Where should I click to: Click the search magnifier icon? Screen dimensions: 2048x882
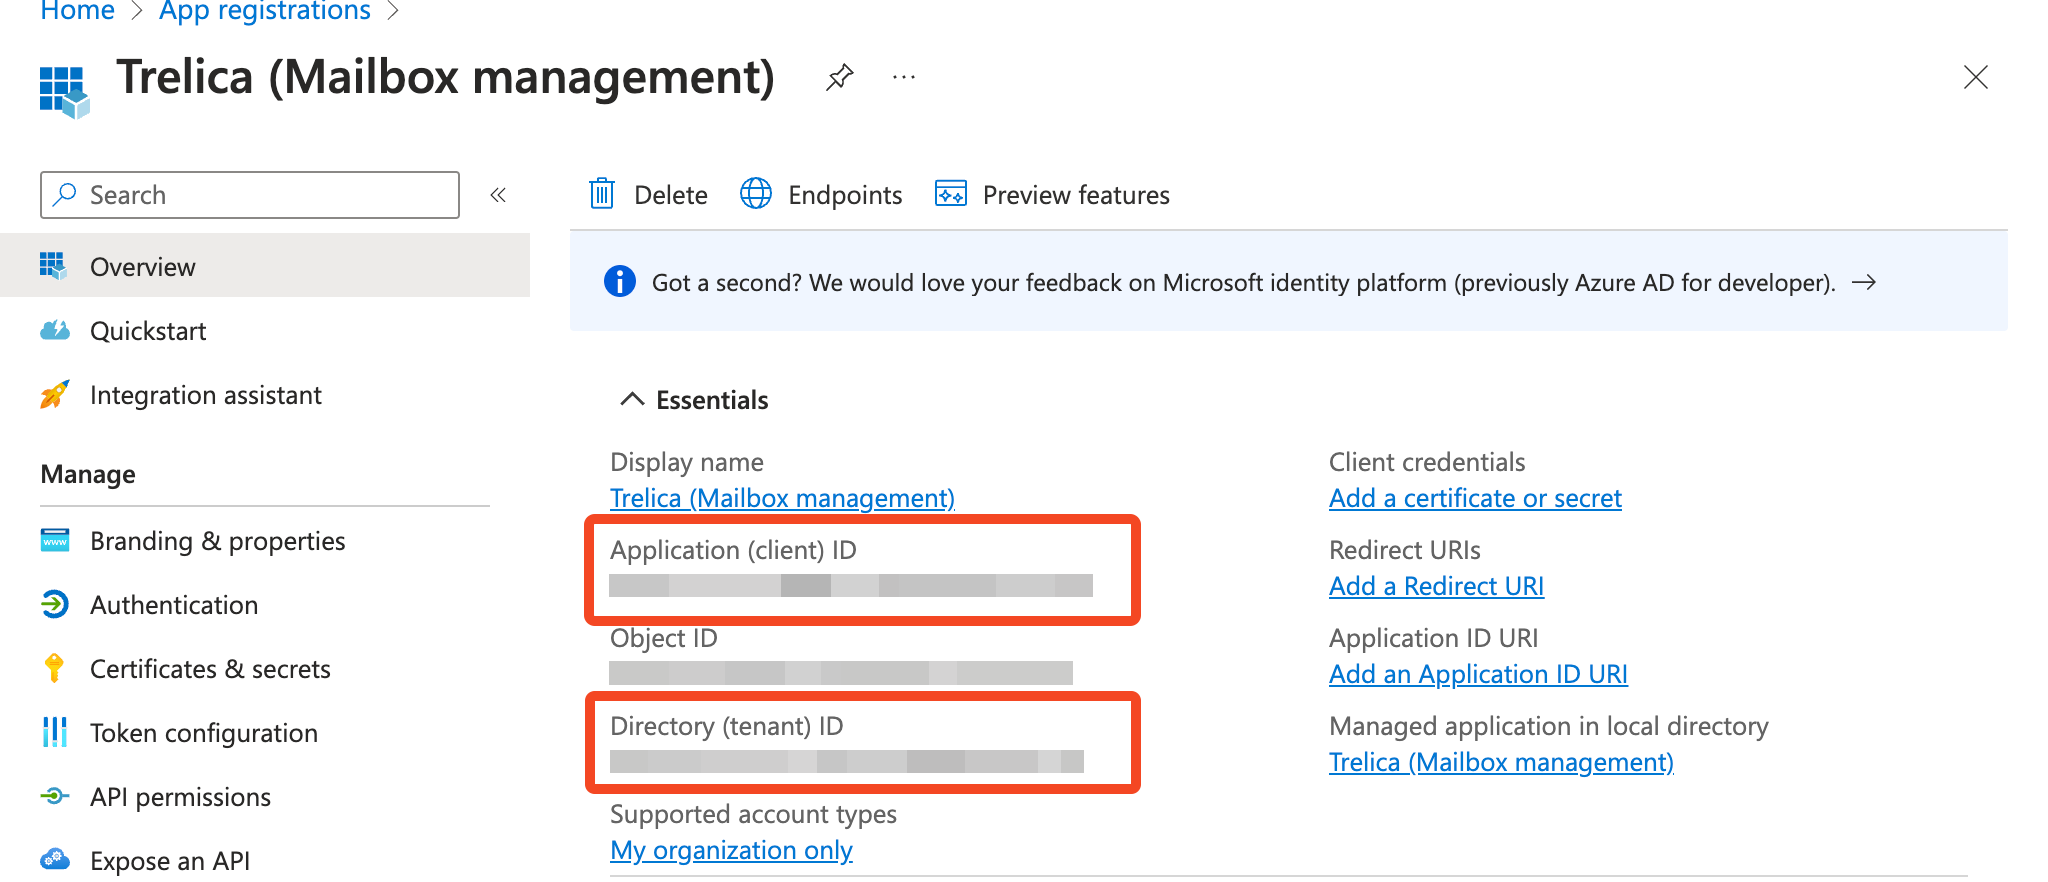tap(65, 194)
